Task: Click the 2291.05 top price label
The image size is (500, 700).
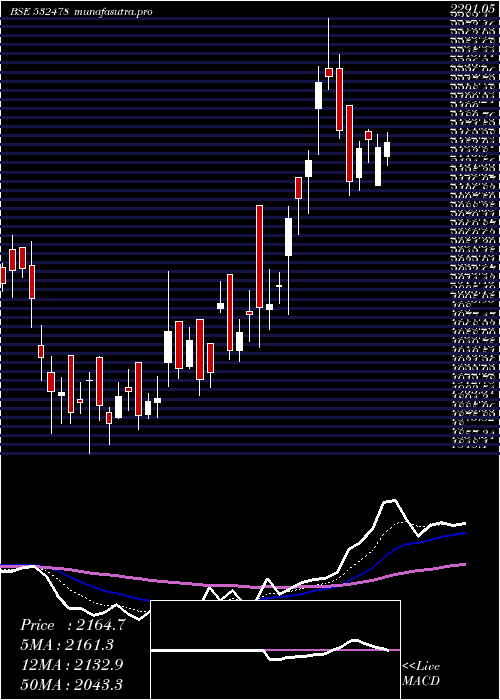Action: [x=474, y=8]
